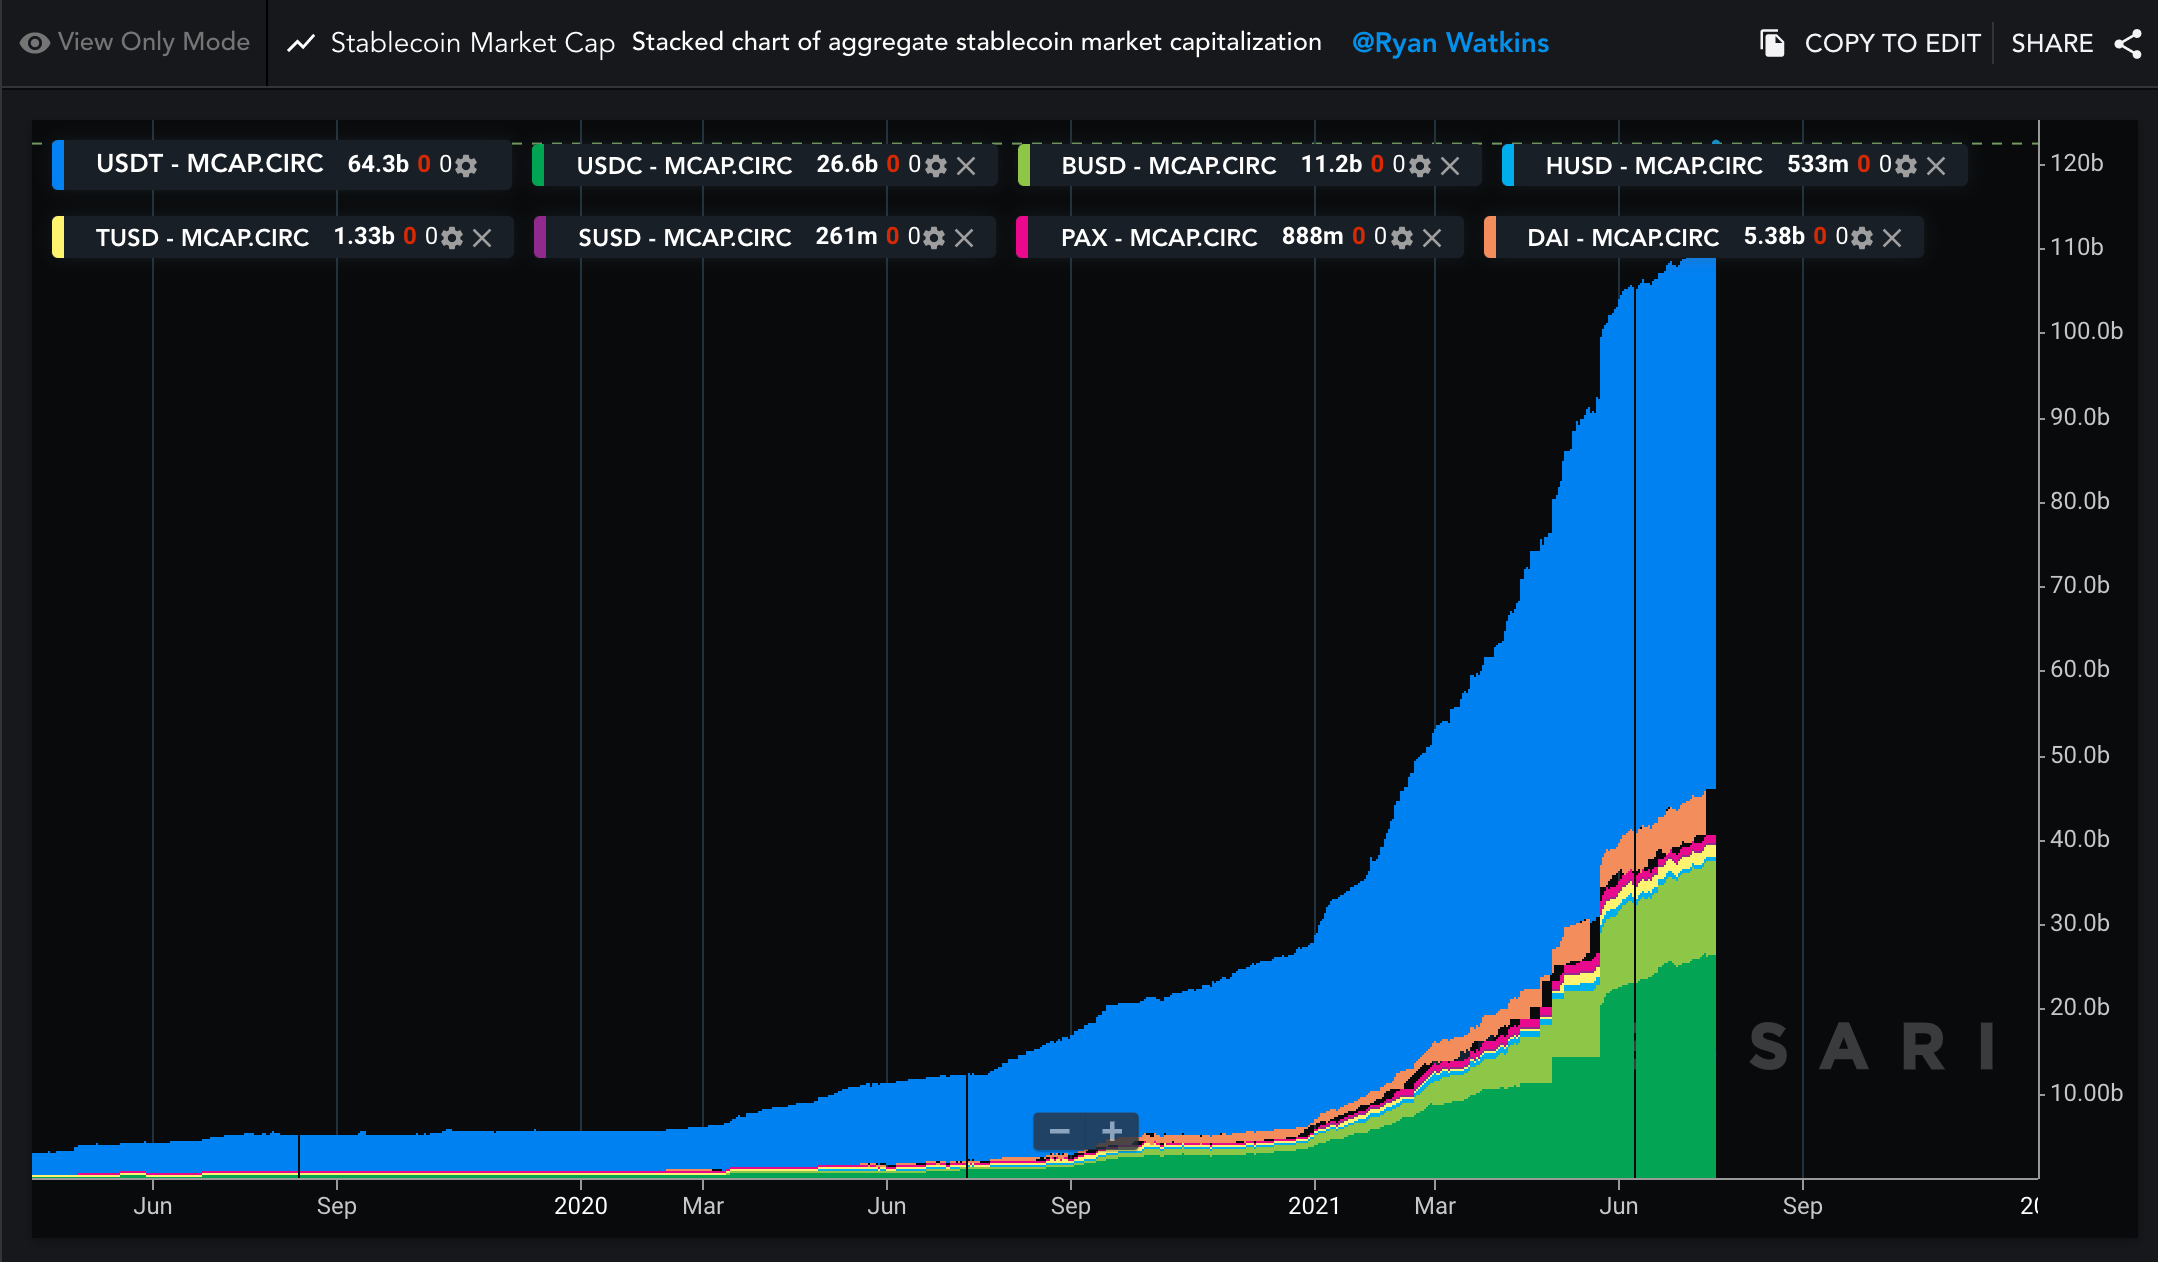The image size is (2158, 1262).
Task: Click View Only Mode label
Action: click(153, 42)
